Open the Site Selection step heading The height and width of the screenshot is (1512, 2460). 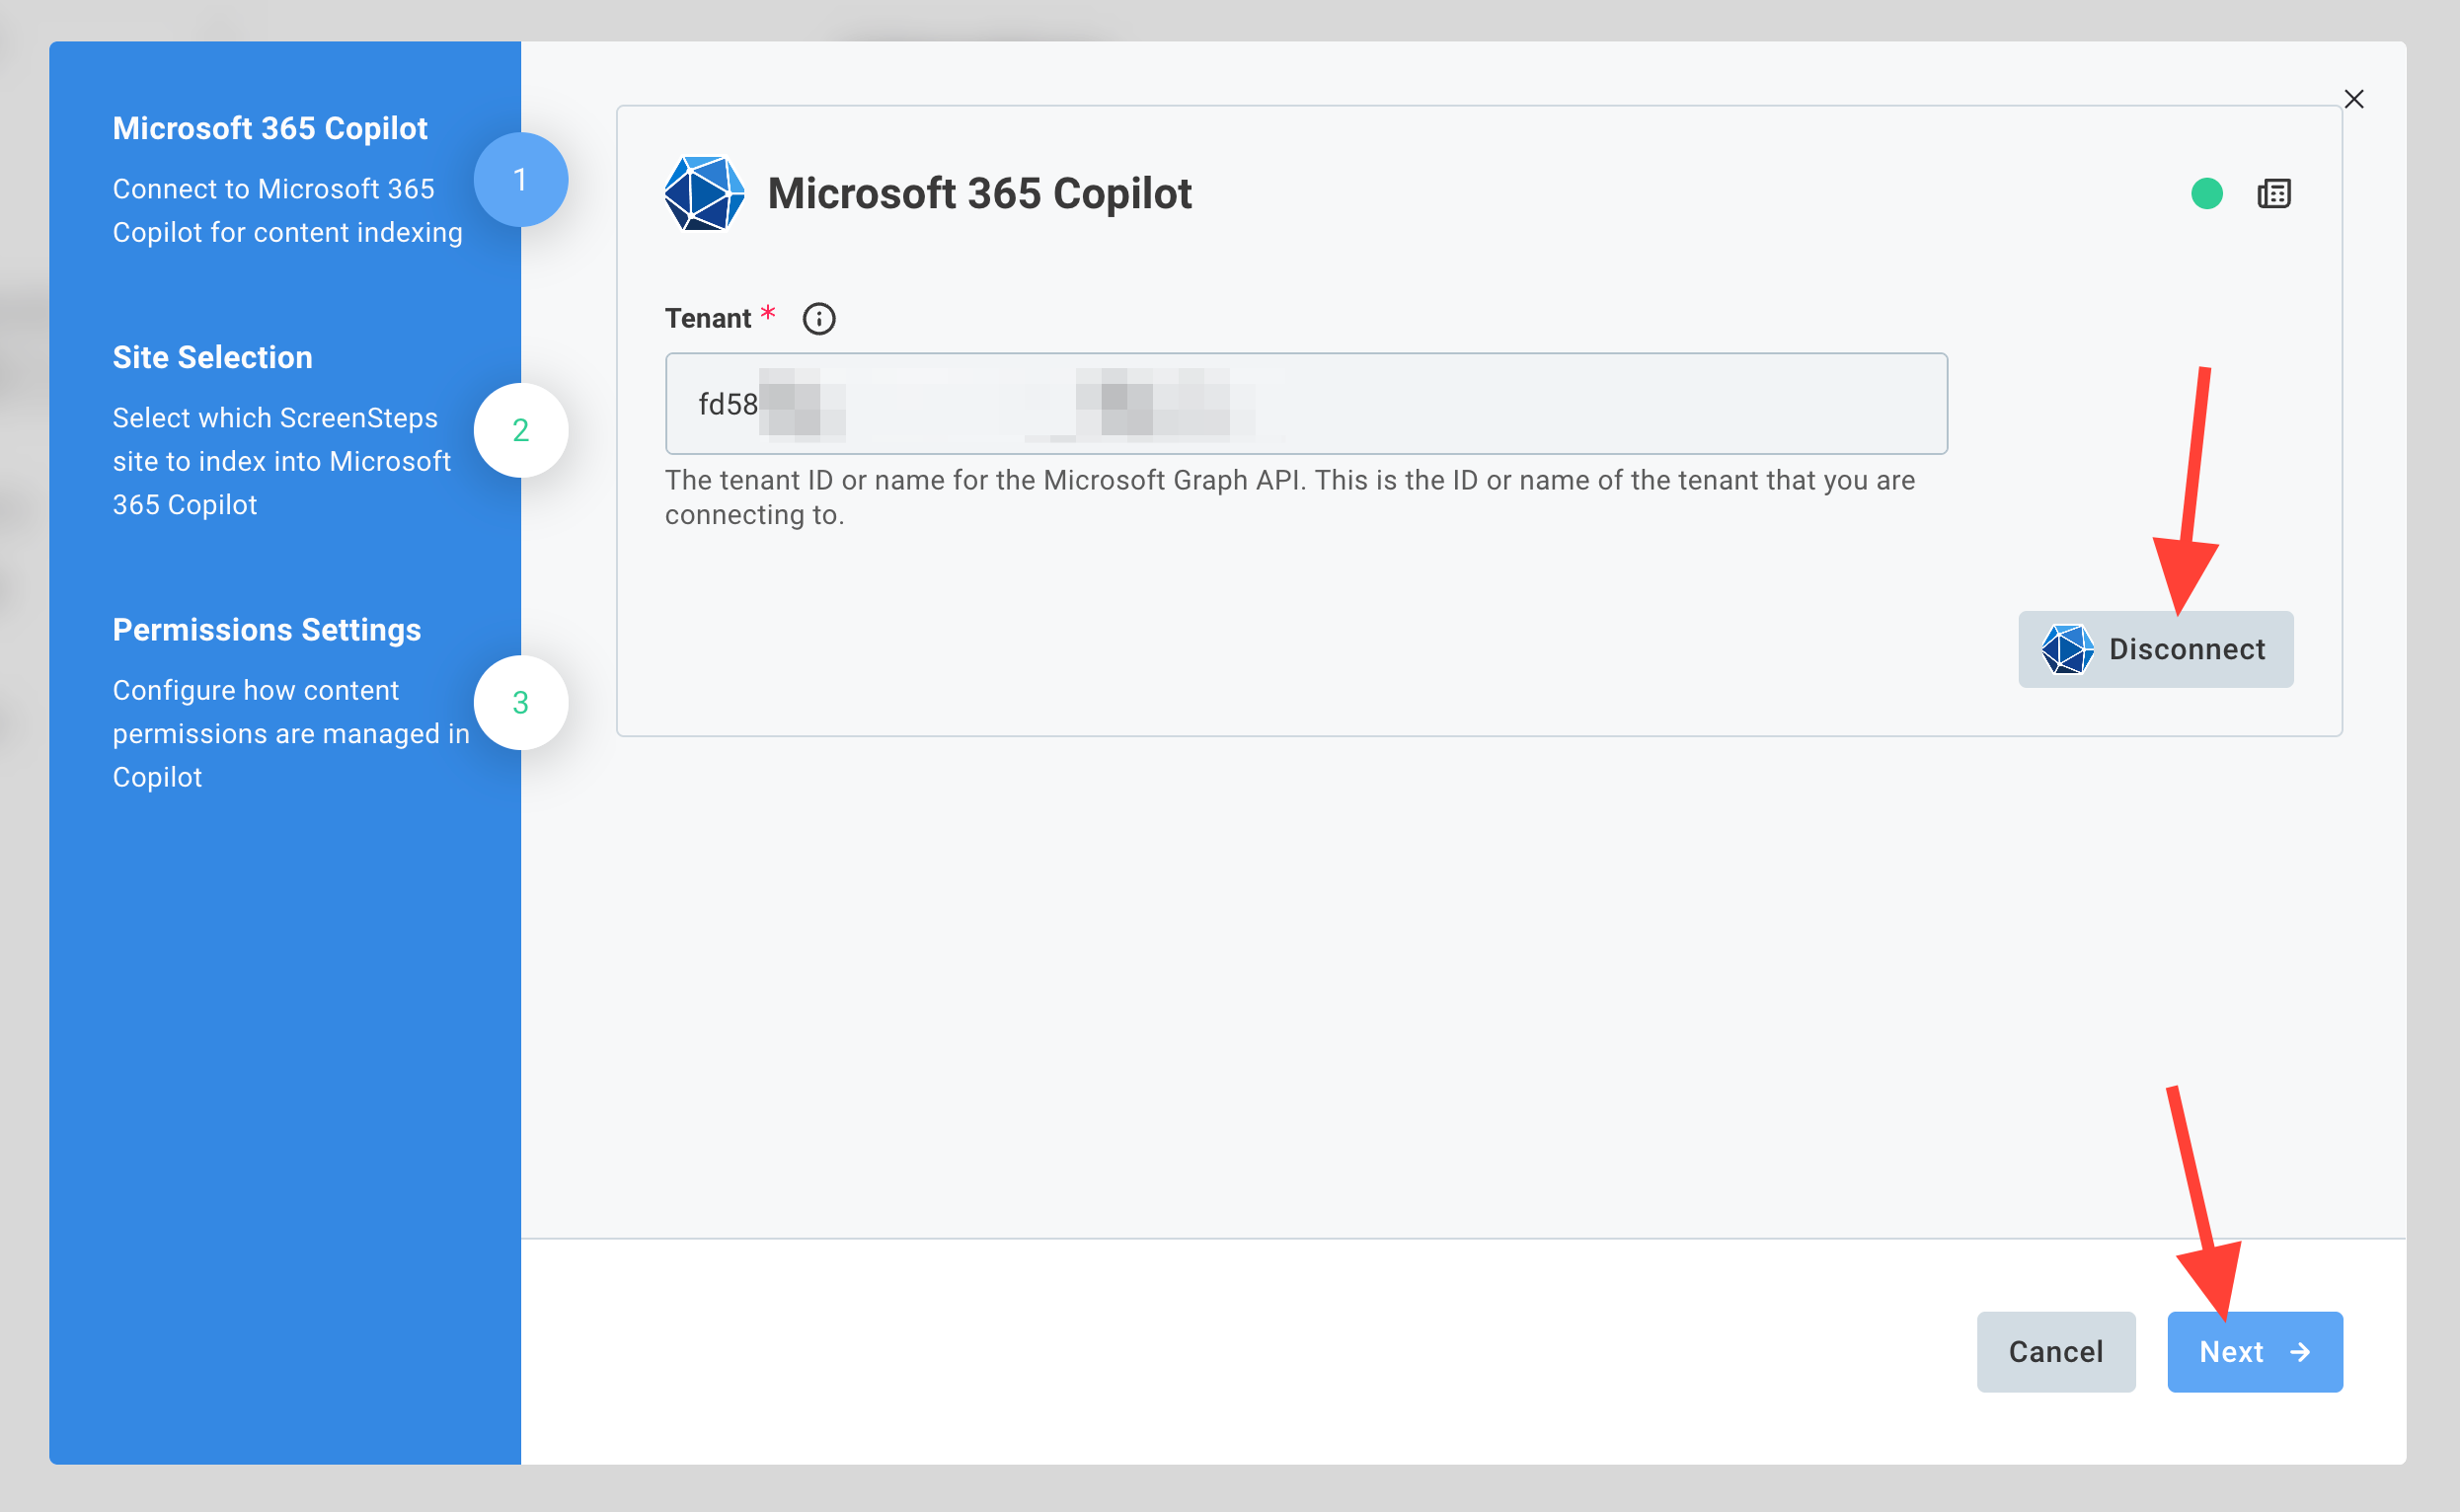[212, 357]
